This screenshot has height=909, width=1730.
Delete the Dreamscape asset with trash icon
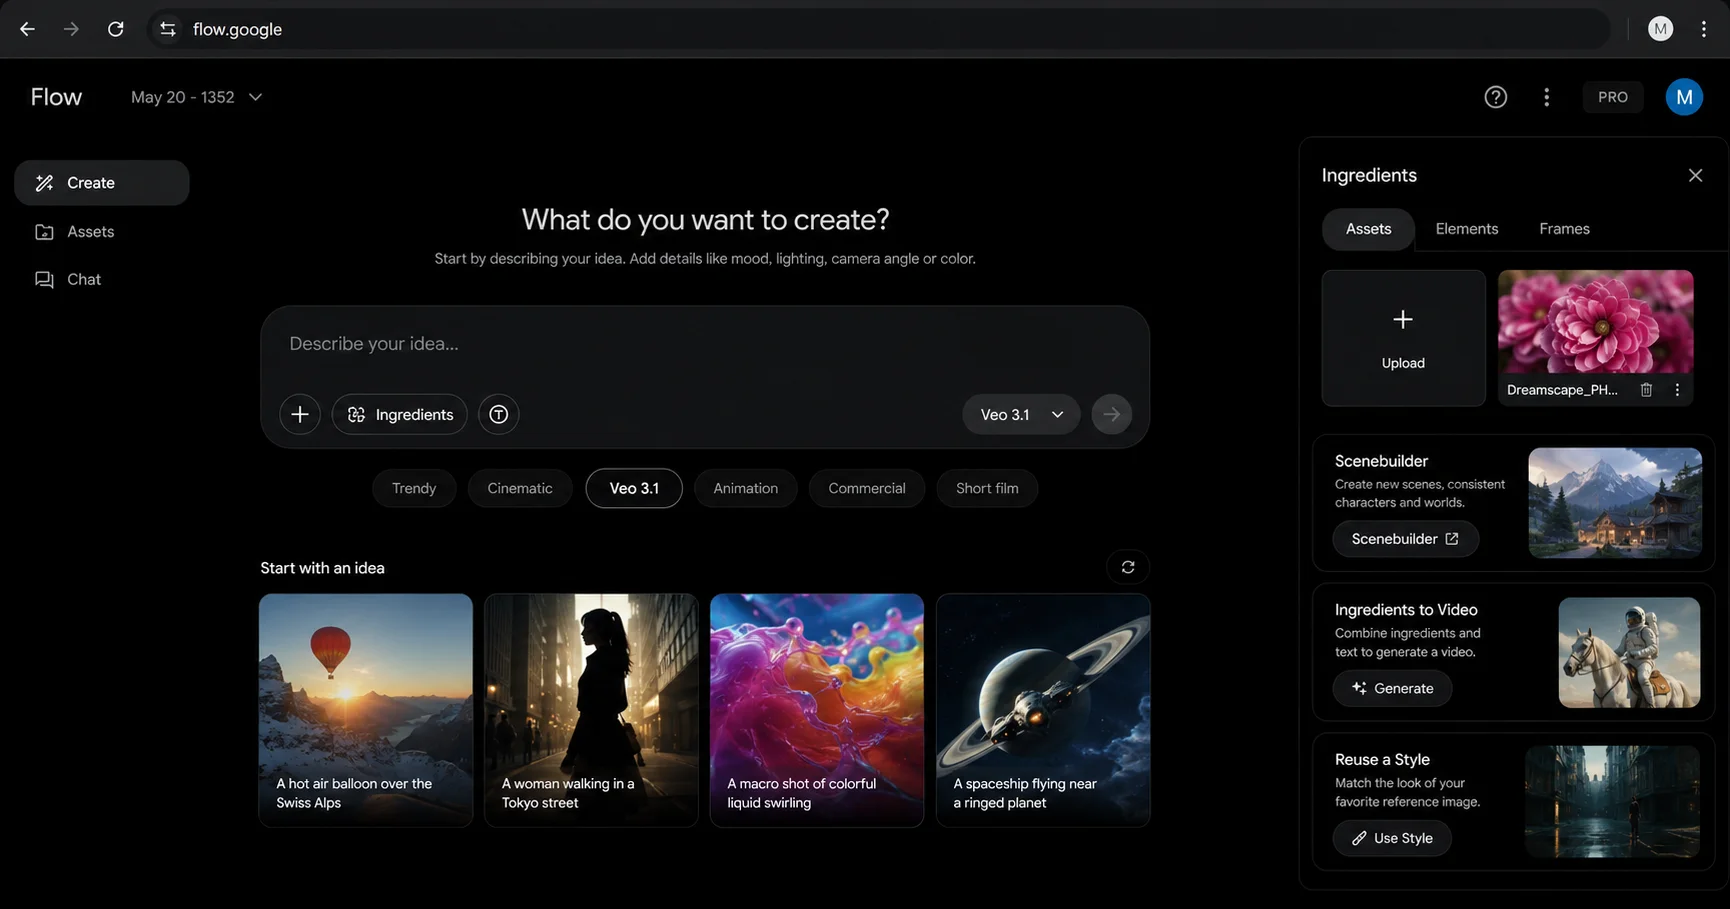[1646, 390]
